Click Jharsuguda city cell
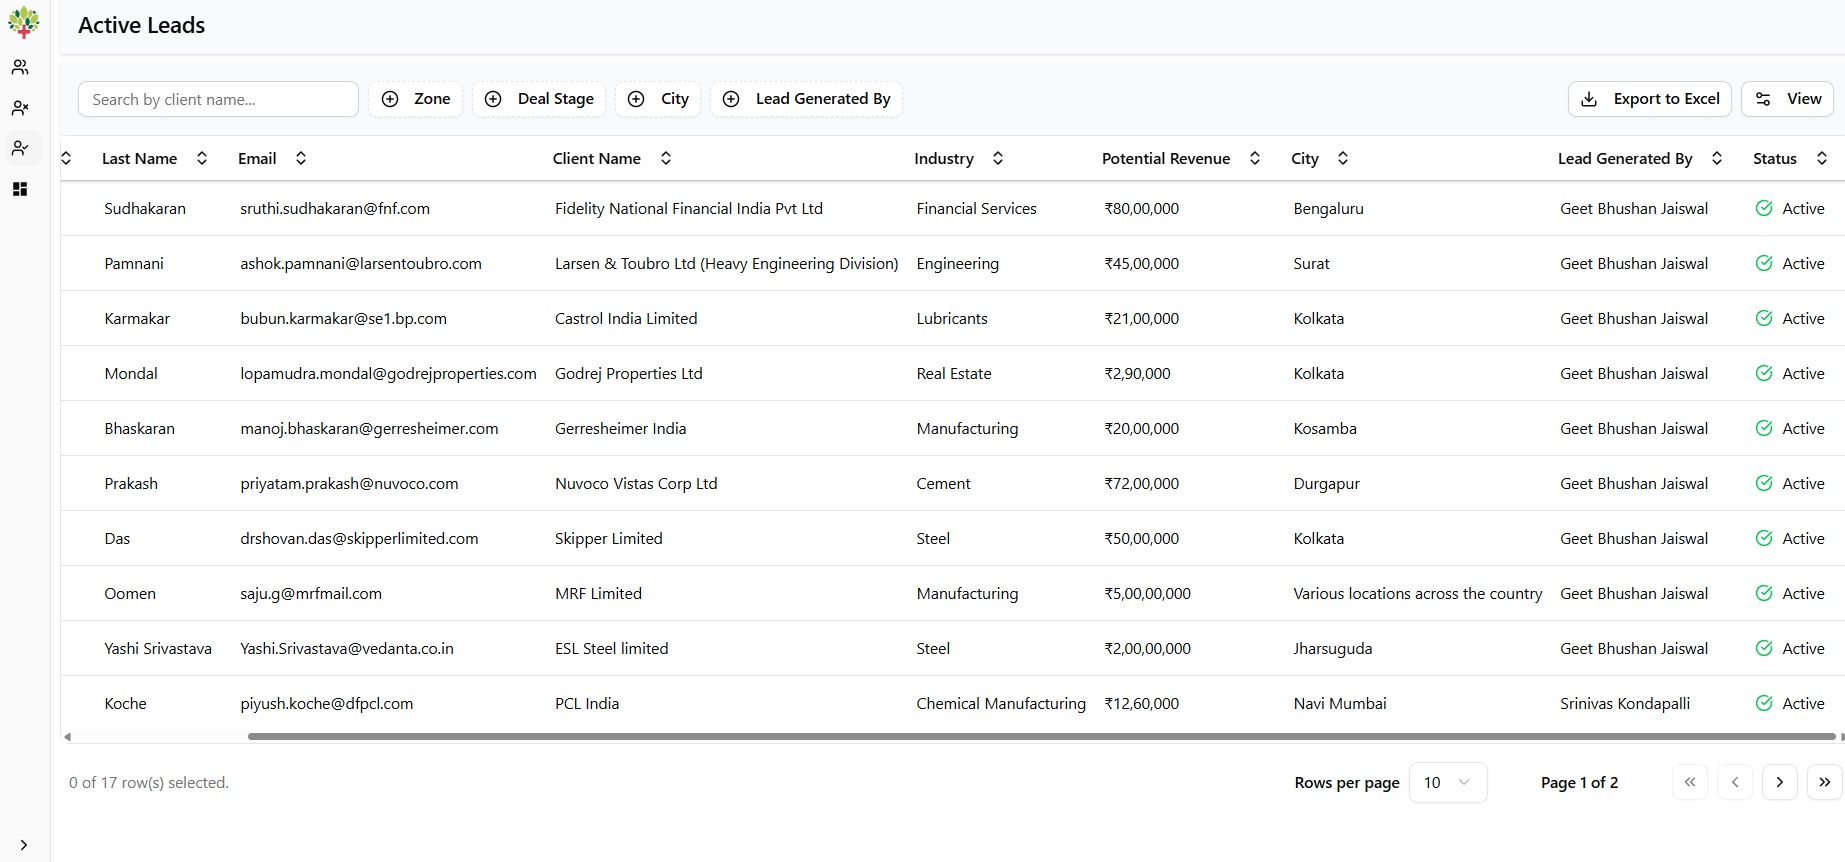 click(1333, 648)
